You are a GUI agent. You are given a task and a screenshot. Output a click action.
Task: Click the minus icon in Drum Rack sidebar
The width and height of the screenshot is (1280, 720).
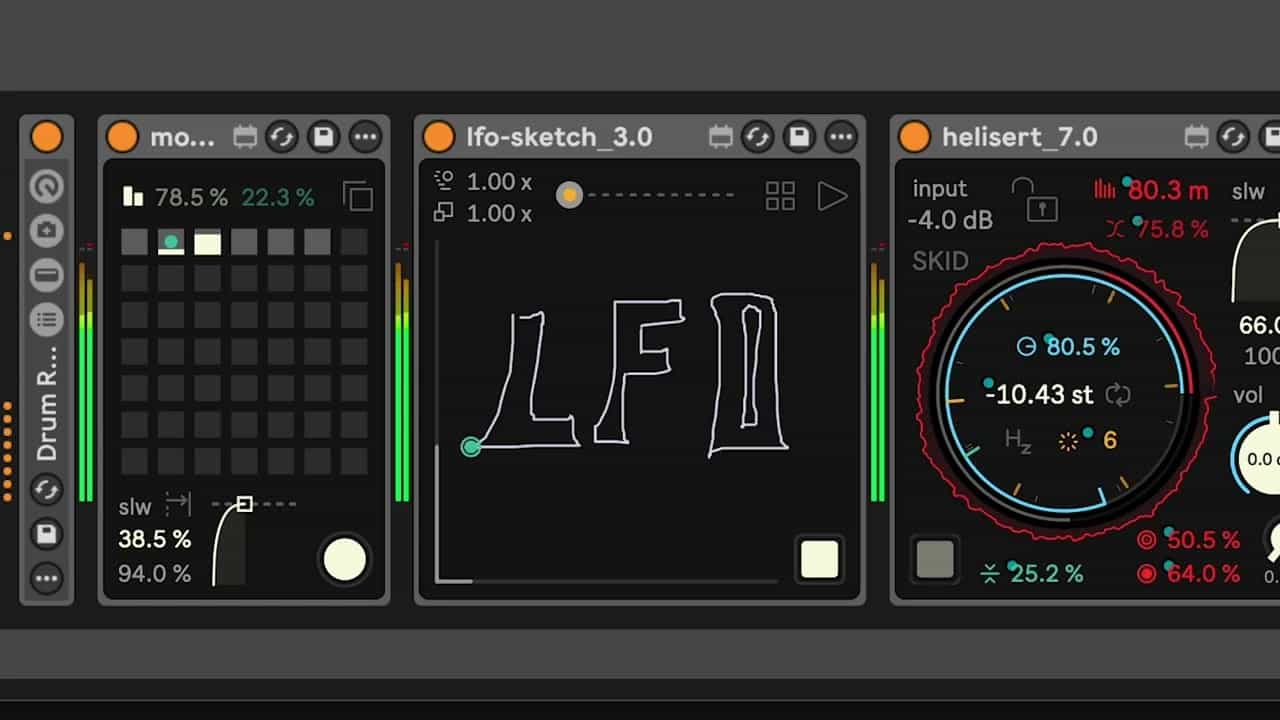(46, 275)
